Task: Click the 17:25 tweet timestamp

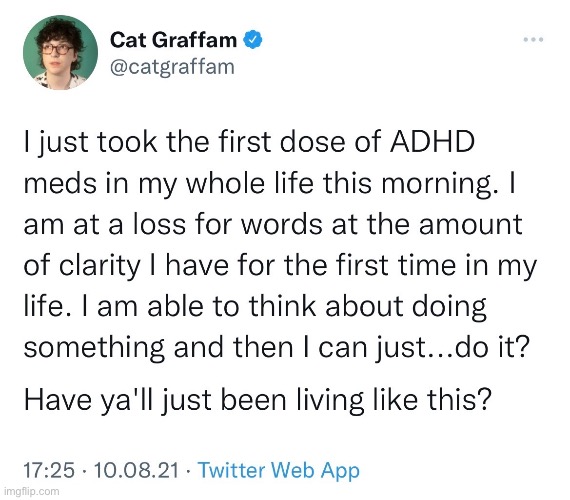Action: click(x=49, y=470)
